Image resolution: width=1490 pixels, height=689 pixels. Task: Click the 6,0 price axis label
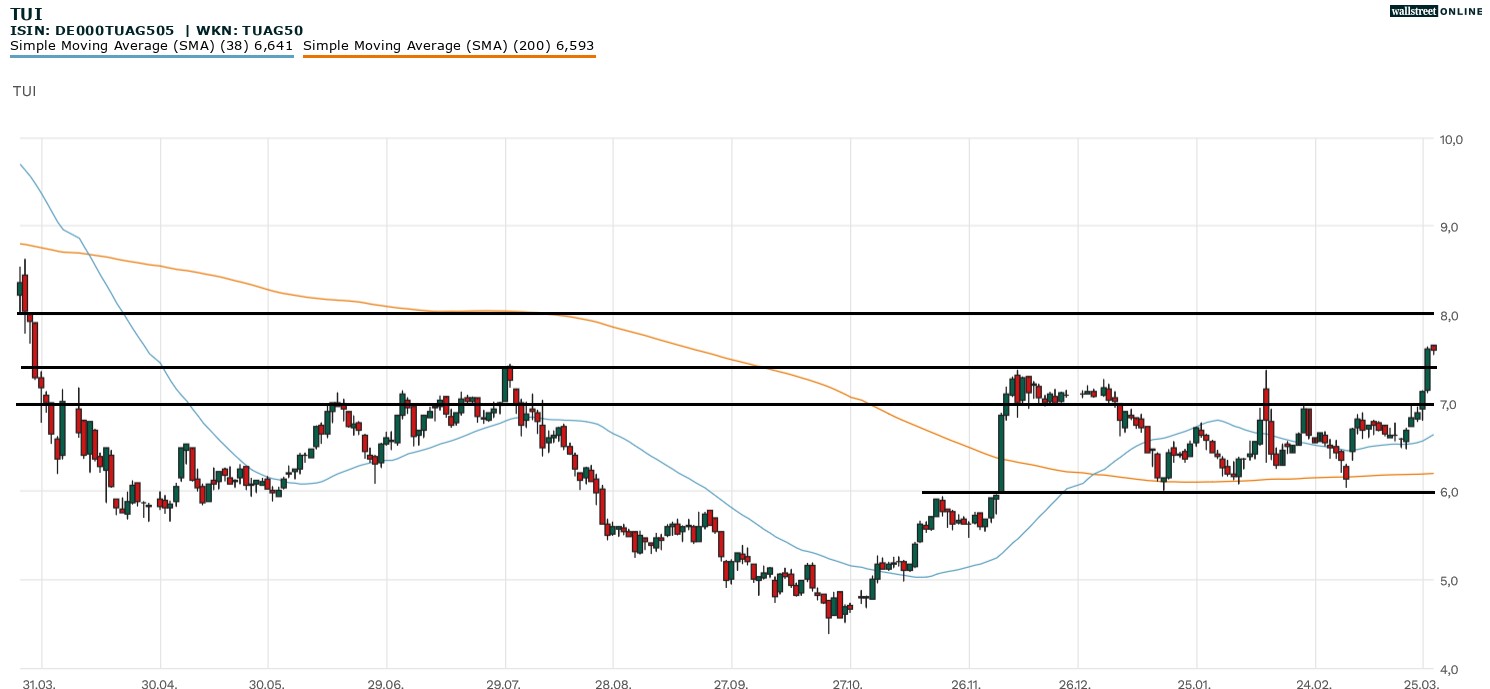pos(1447,492)
